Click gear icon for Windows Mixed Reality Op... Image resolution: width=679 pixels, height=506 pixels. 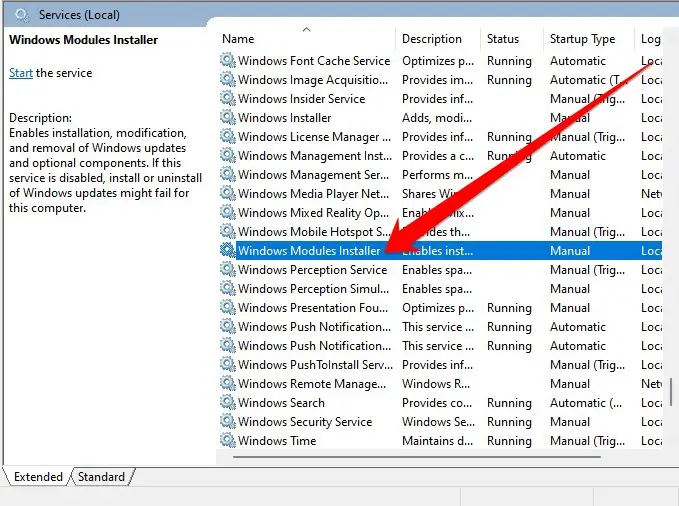(x=227, y=213)
